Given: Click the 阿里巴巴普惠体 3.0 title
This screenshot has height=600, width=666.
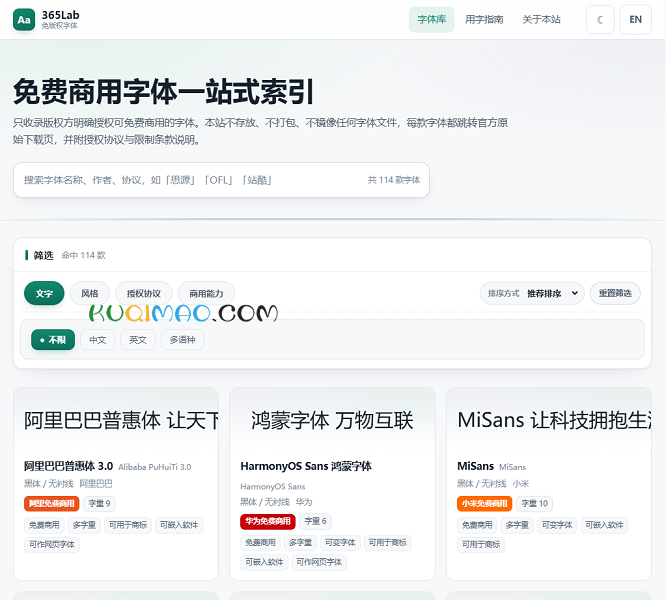Looking at the screenshot, I should coord(68,466).
